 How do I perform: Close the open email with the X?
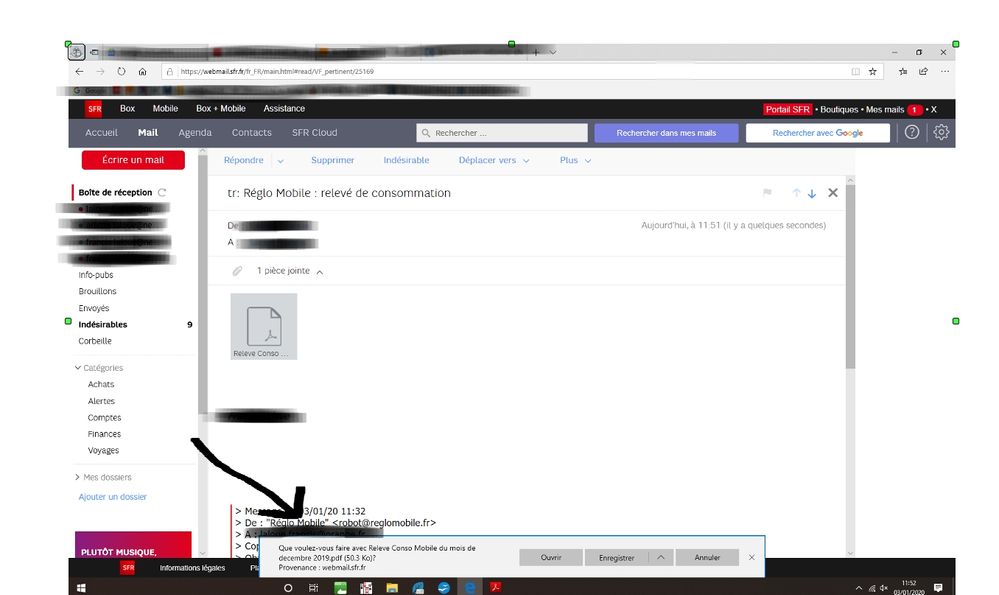coord(833,192)
